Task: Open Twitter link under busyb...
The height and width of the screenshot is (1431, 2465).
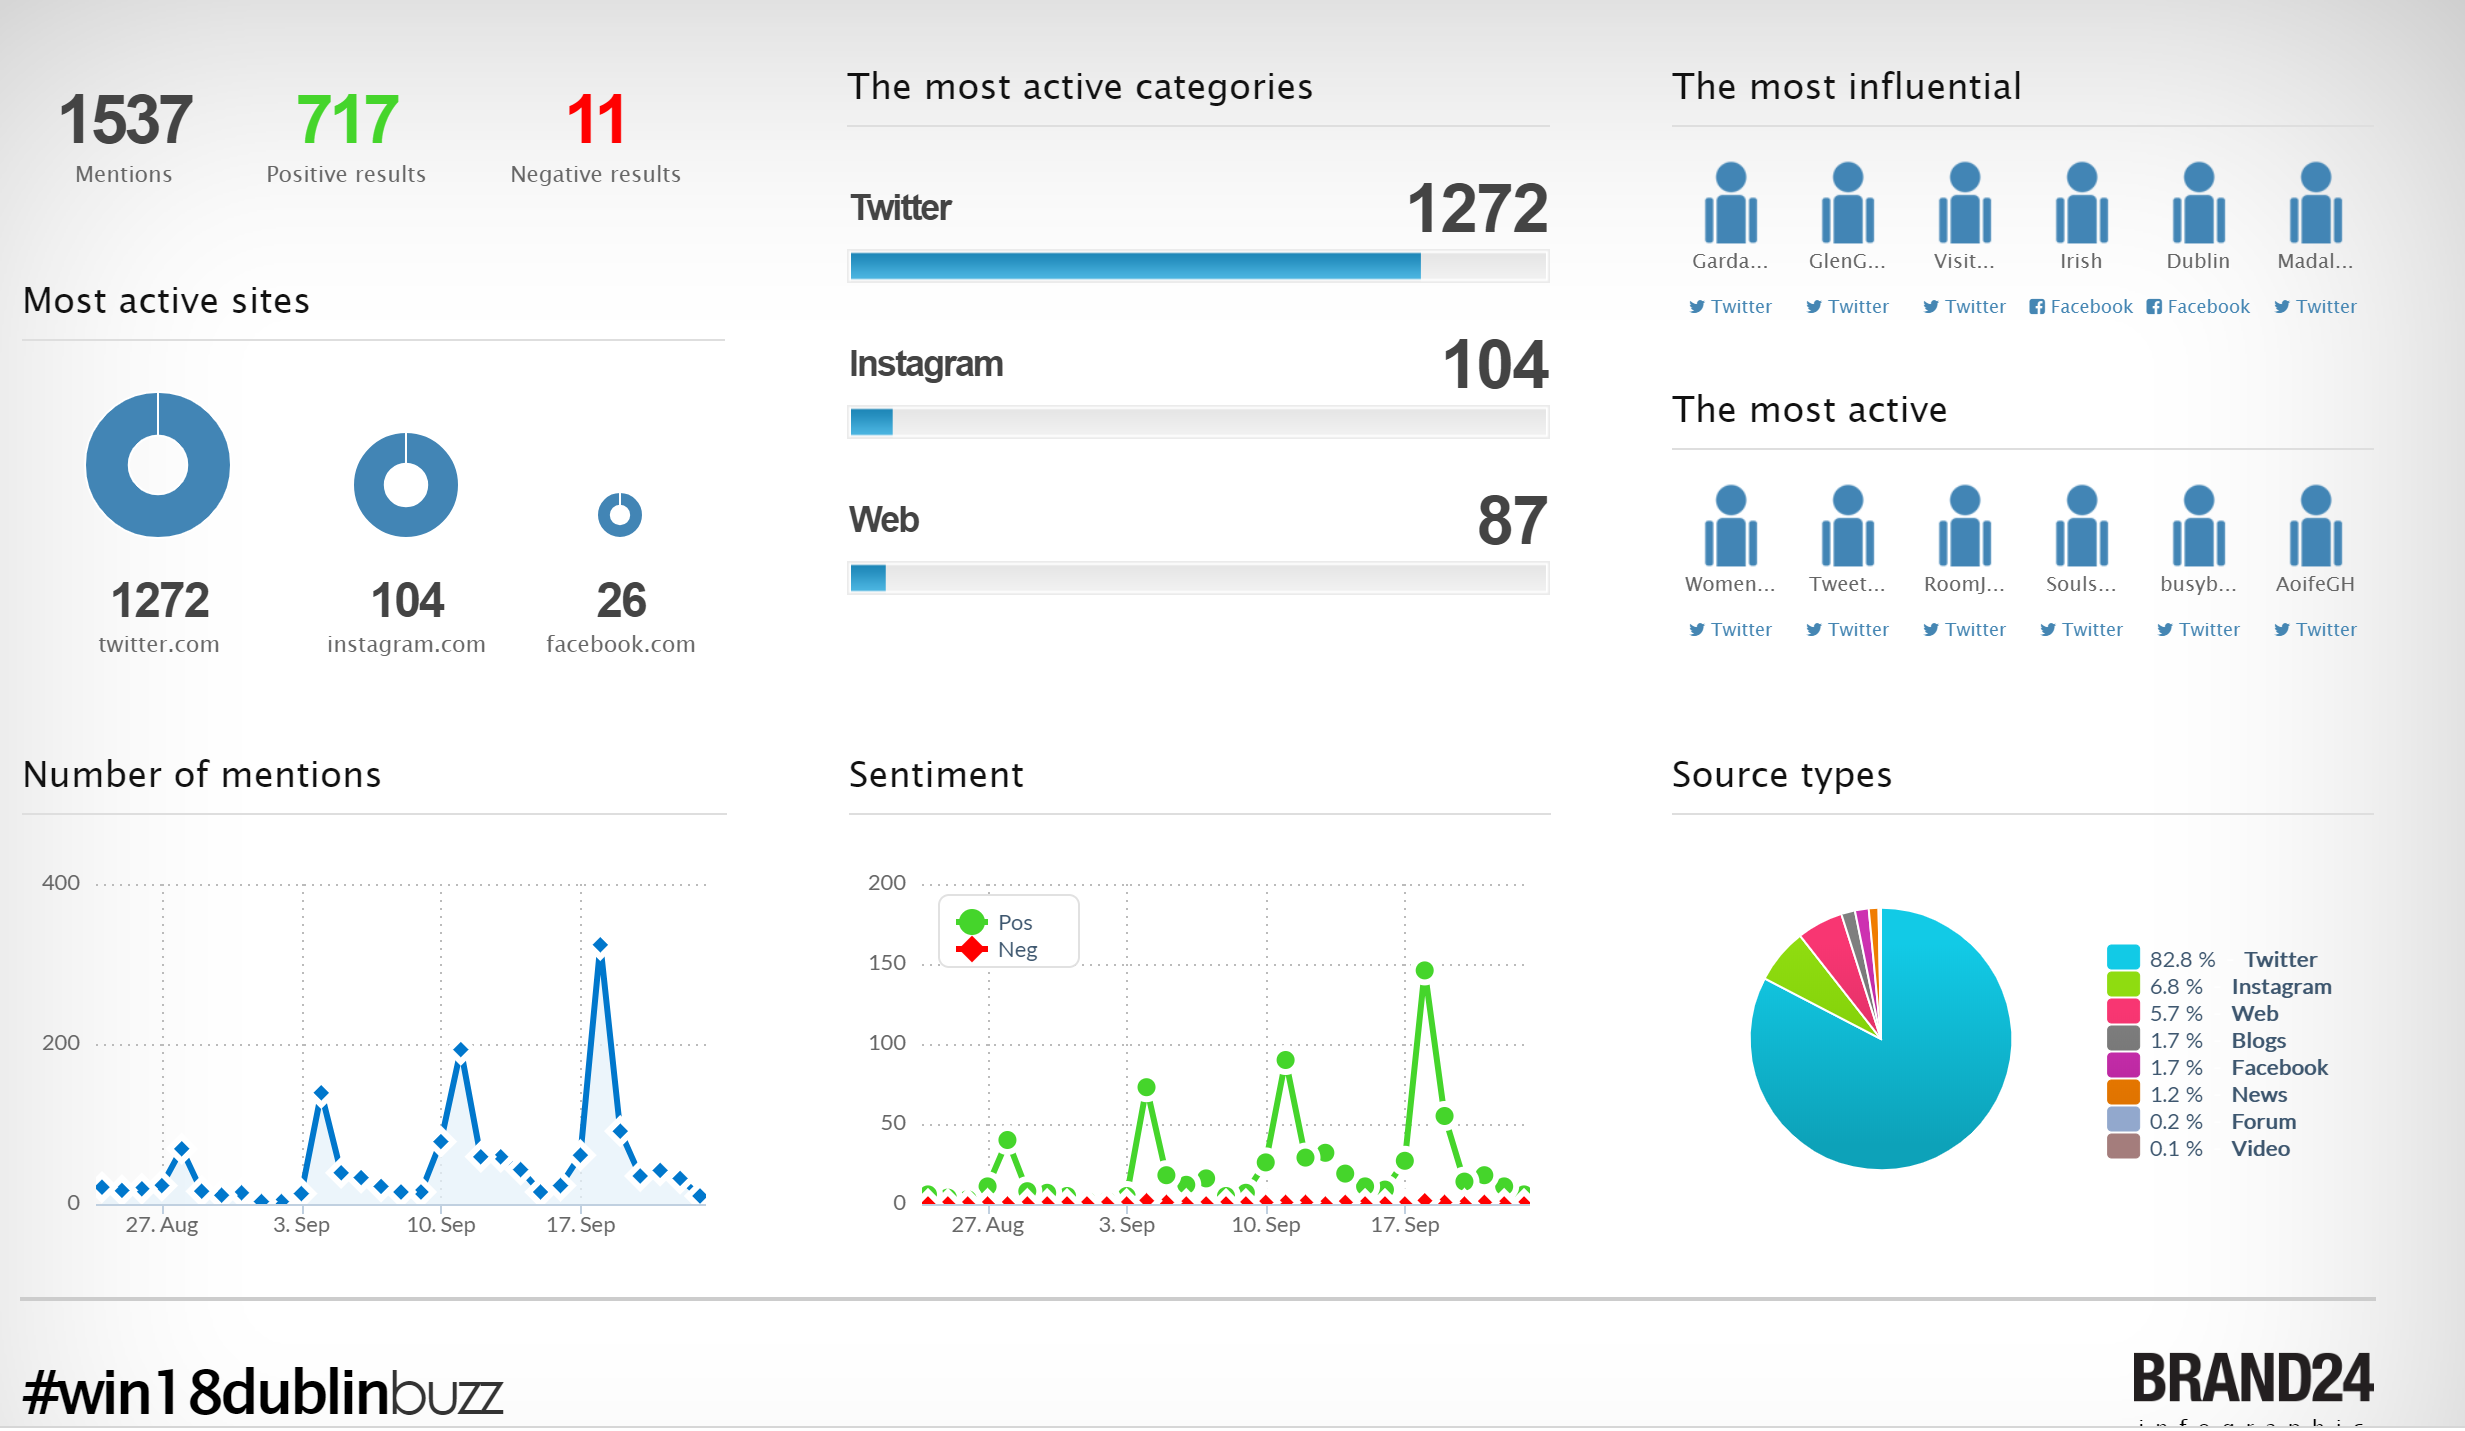Action: (2198, 629)
